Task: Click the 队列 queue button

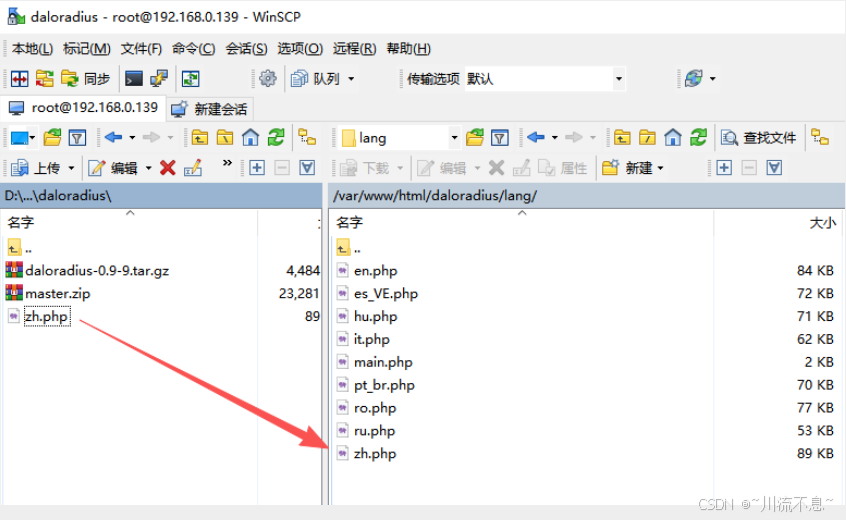Action: coord(316,79)
